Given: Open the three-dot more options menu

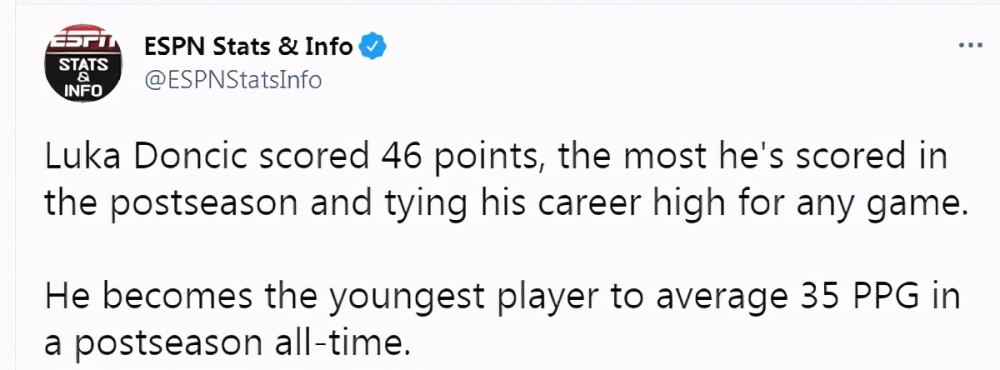Looking at the screenshot, I should (971, 47).
